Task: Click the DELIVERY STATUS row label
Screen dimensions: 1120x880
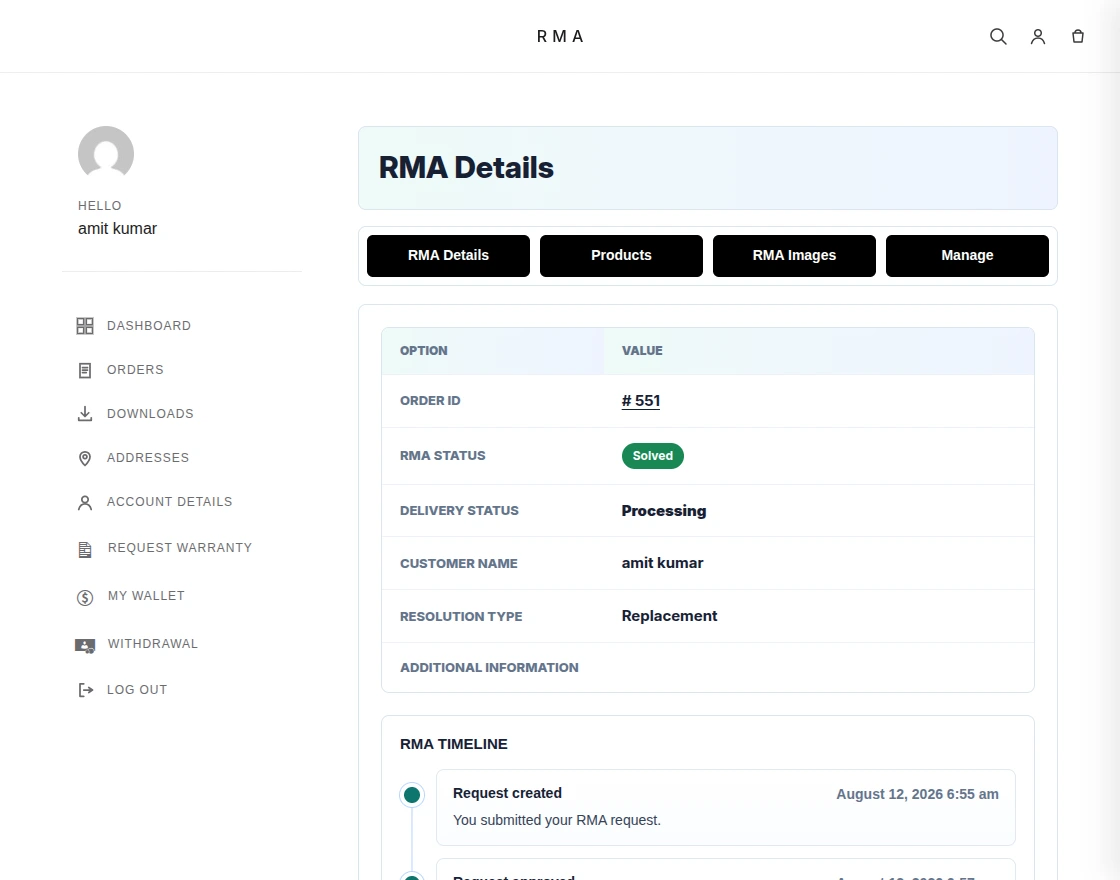Action: 459,511
